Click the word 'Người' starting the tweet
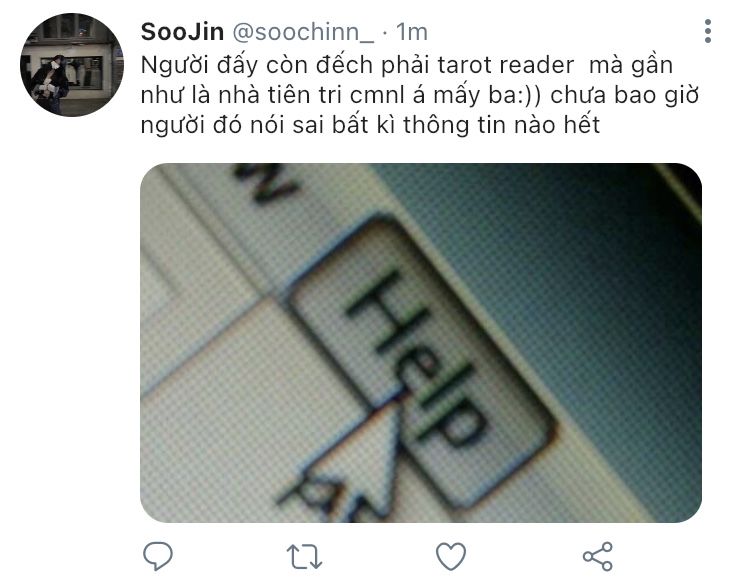Viewport: 750px width, 581px height. pos(175,66)
